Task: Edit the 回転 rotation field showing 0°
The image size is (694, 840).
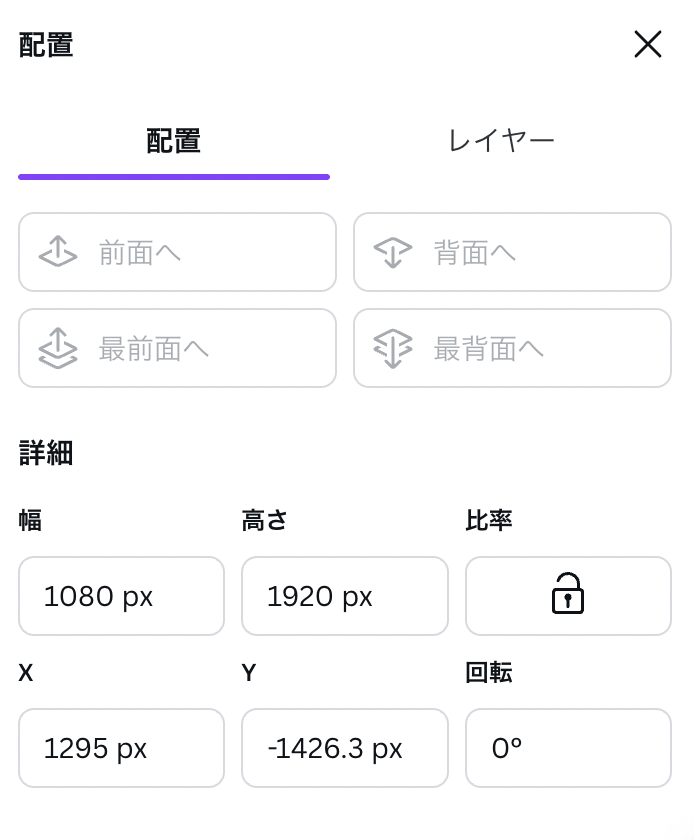Action: (568, 748)
